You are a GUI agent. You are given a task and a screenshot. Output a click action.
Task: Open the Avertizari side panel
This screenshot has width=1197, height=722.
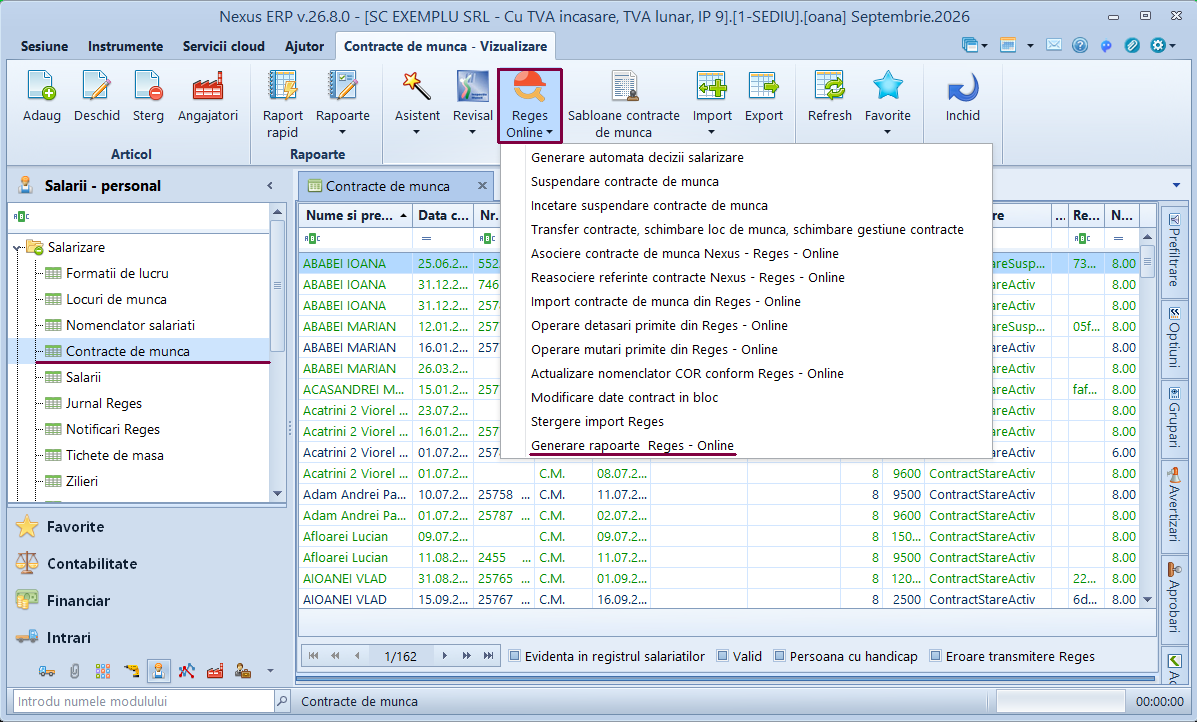click(1173, 505)
